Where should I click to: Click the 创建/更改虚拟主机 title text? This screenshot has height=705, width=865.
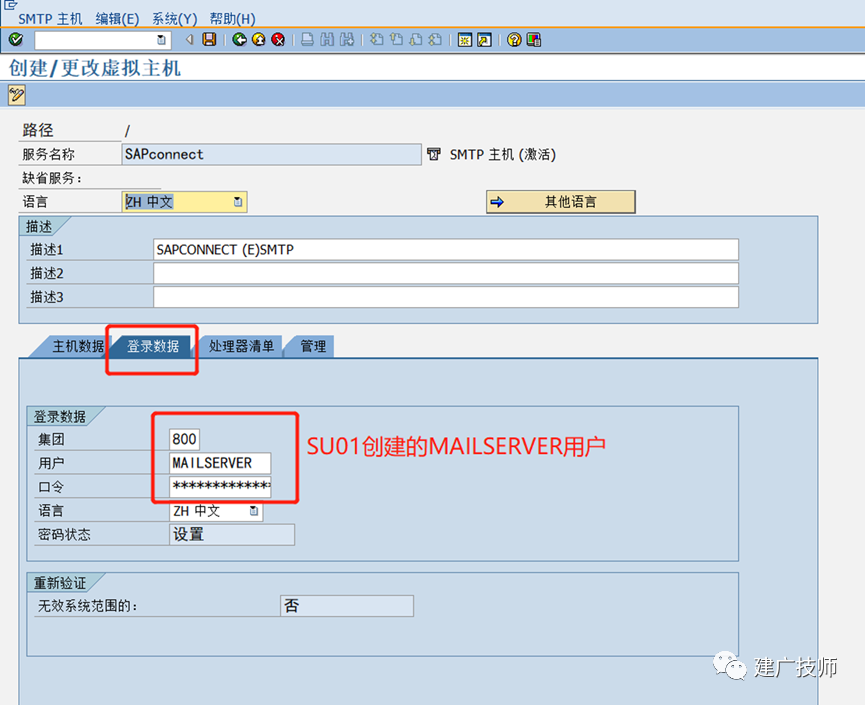[x=94, y=68]
